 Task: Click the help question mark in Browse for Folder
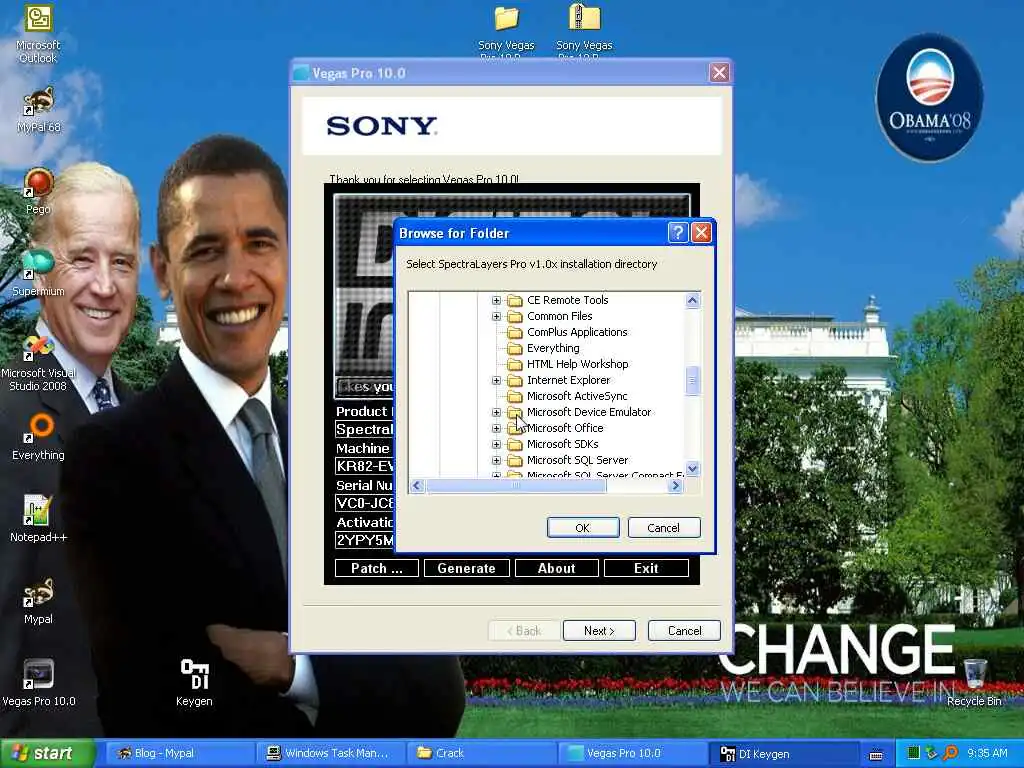tap(678, 232)
